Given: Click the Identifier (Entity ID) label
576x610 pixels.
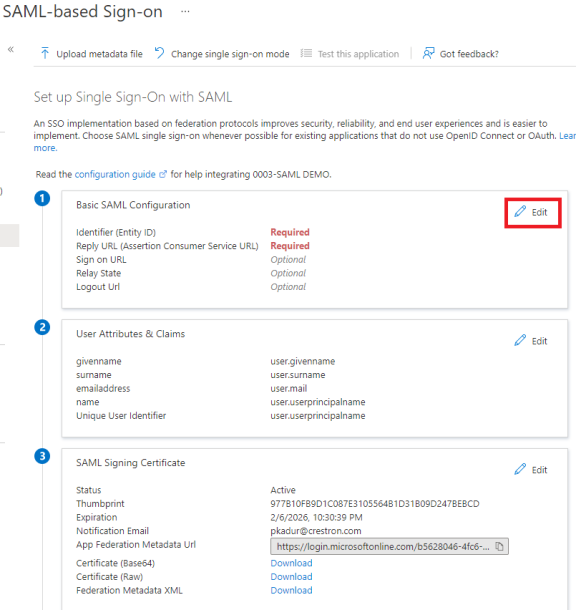Looking at the screenshot, I should tap(116, 232).
